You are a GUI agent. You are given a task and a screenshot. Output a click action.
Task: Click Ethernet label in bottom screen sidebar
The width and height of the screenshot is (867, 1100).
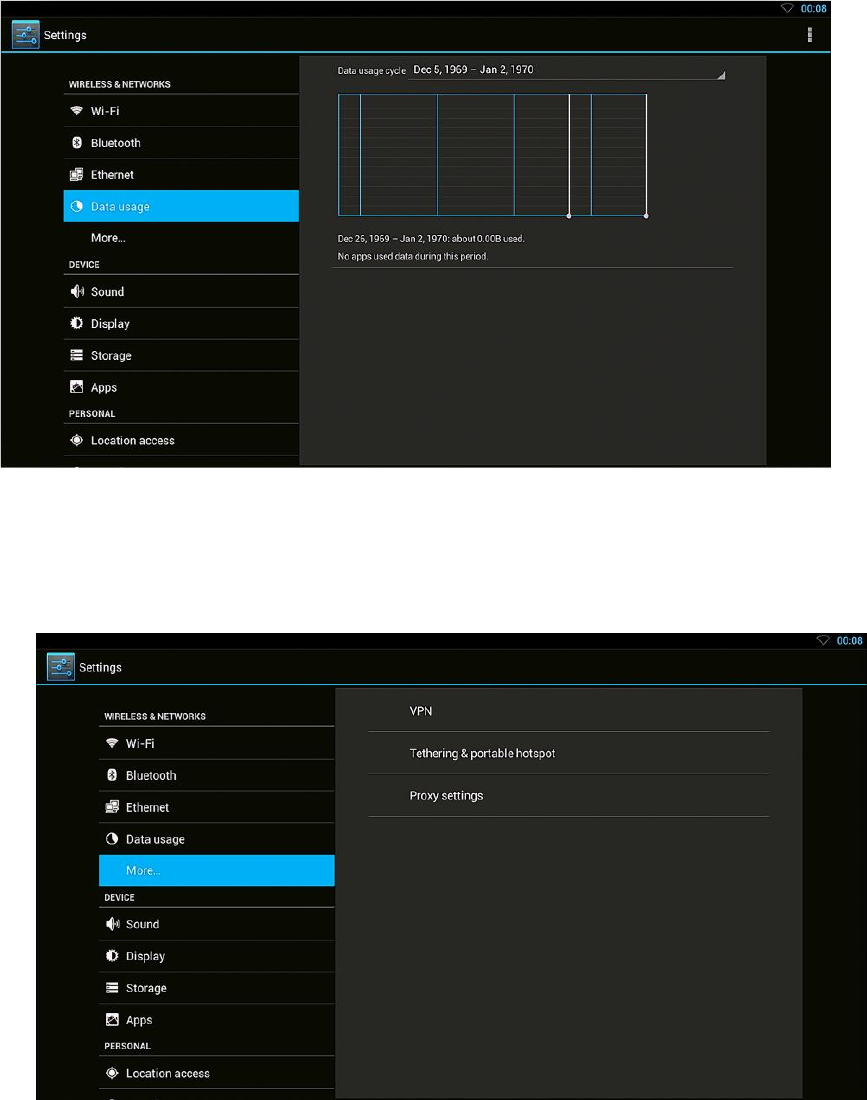[x=147, y=807]
